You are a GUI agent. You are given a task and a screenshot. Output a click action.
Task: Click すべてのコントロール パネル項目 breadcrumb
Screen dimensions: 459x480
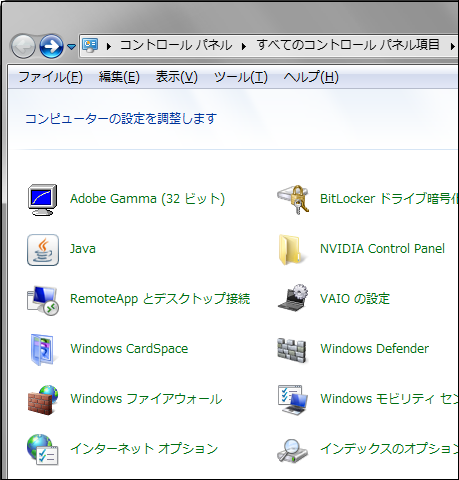point(348,45)
